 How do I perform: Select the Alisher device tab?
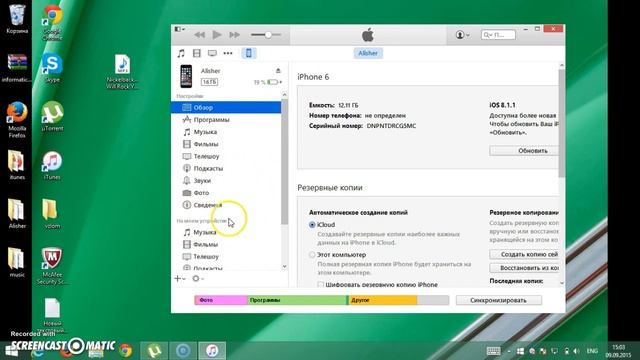tap(368, 53)
